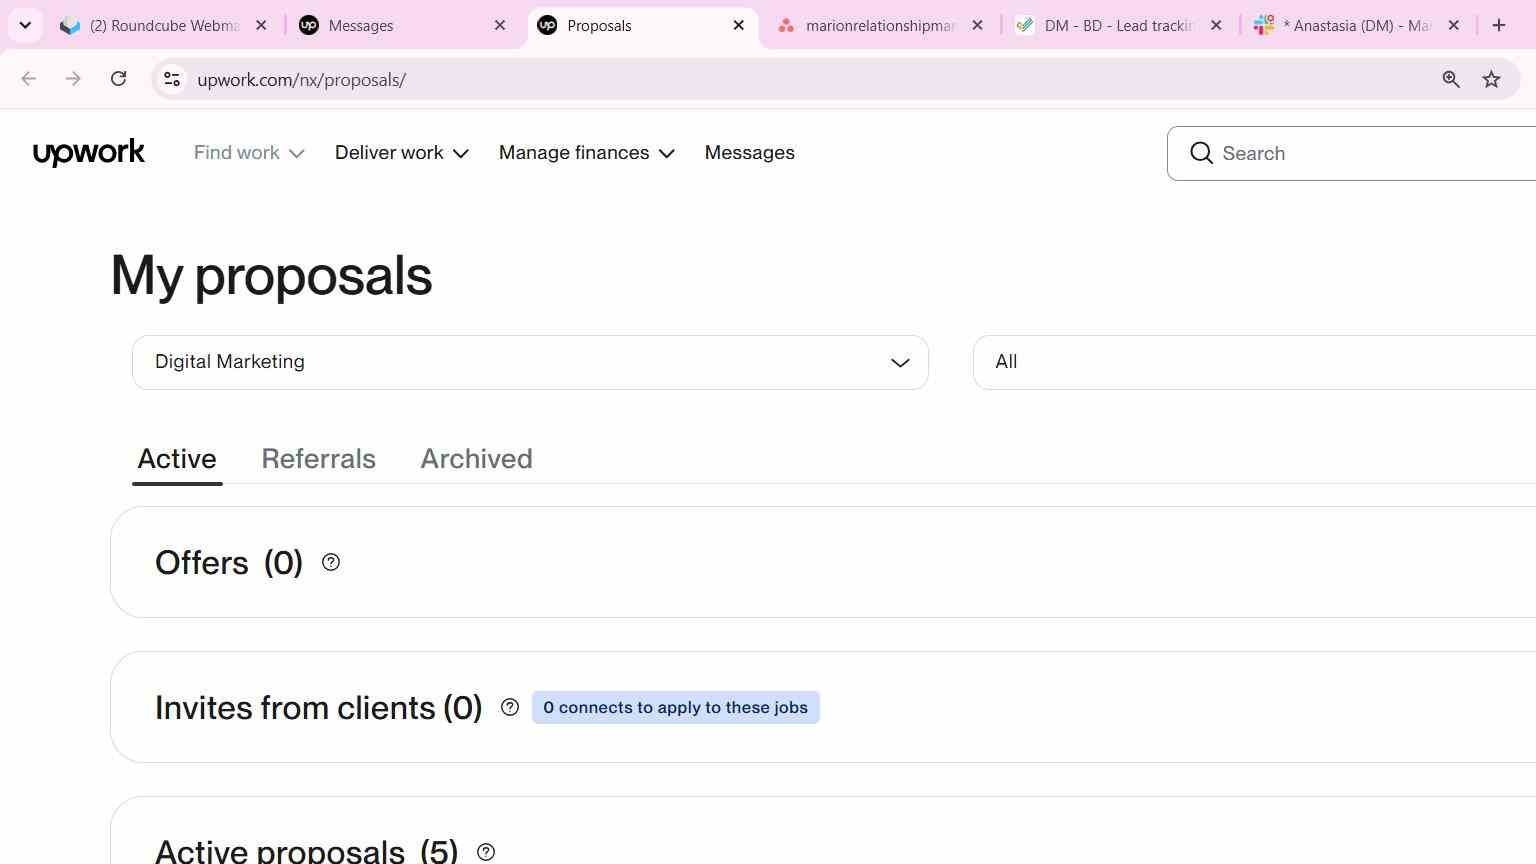Expand the Deliver work menu
1536x864 pixels.
coord(402,153)
